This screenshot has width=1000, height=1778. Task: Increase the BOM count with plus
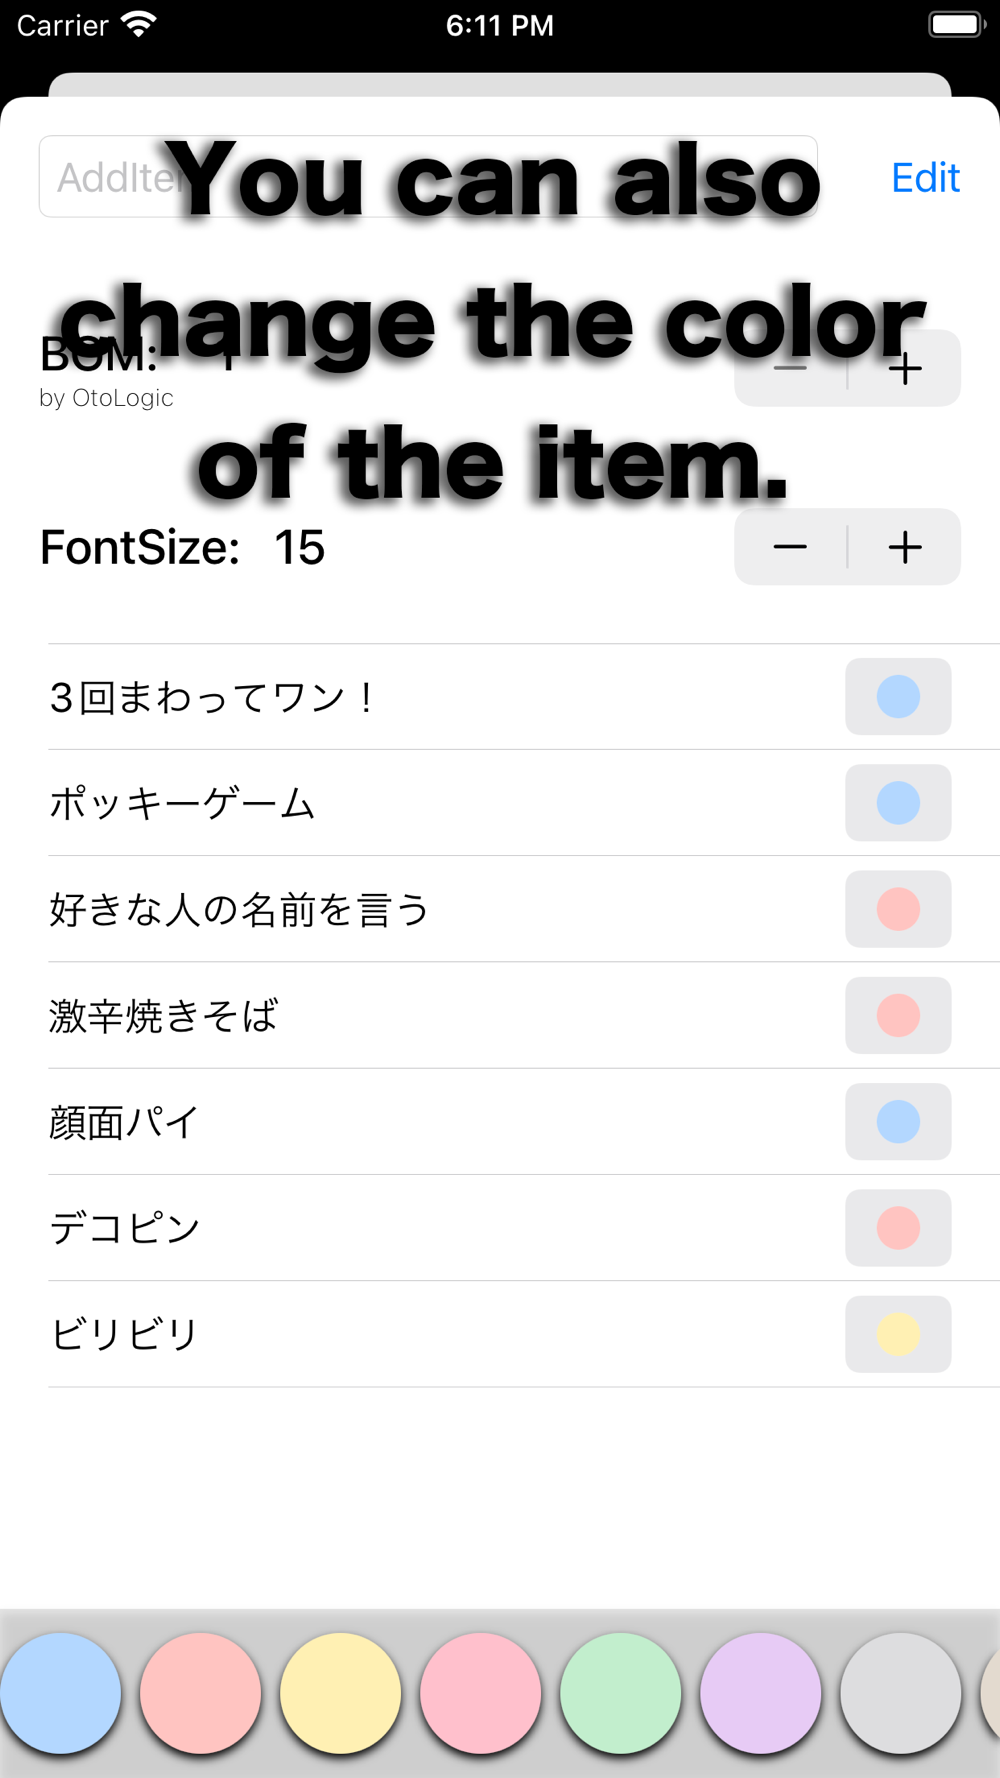click(x=905, y=369)
